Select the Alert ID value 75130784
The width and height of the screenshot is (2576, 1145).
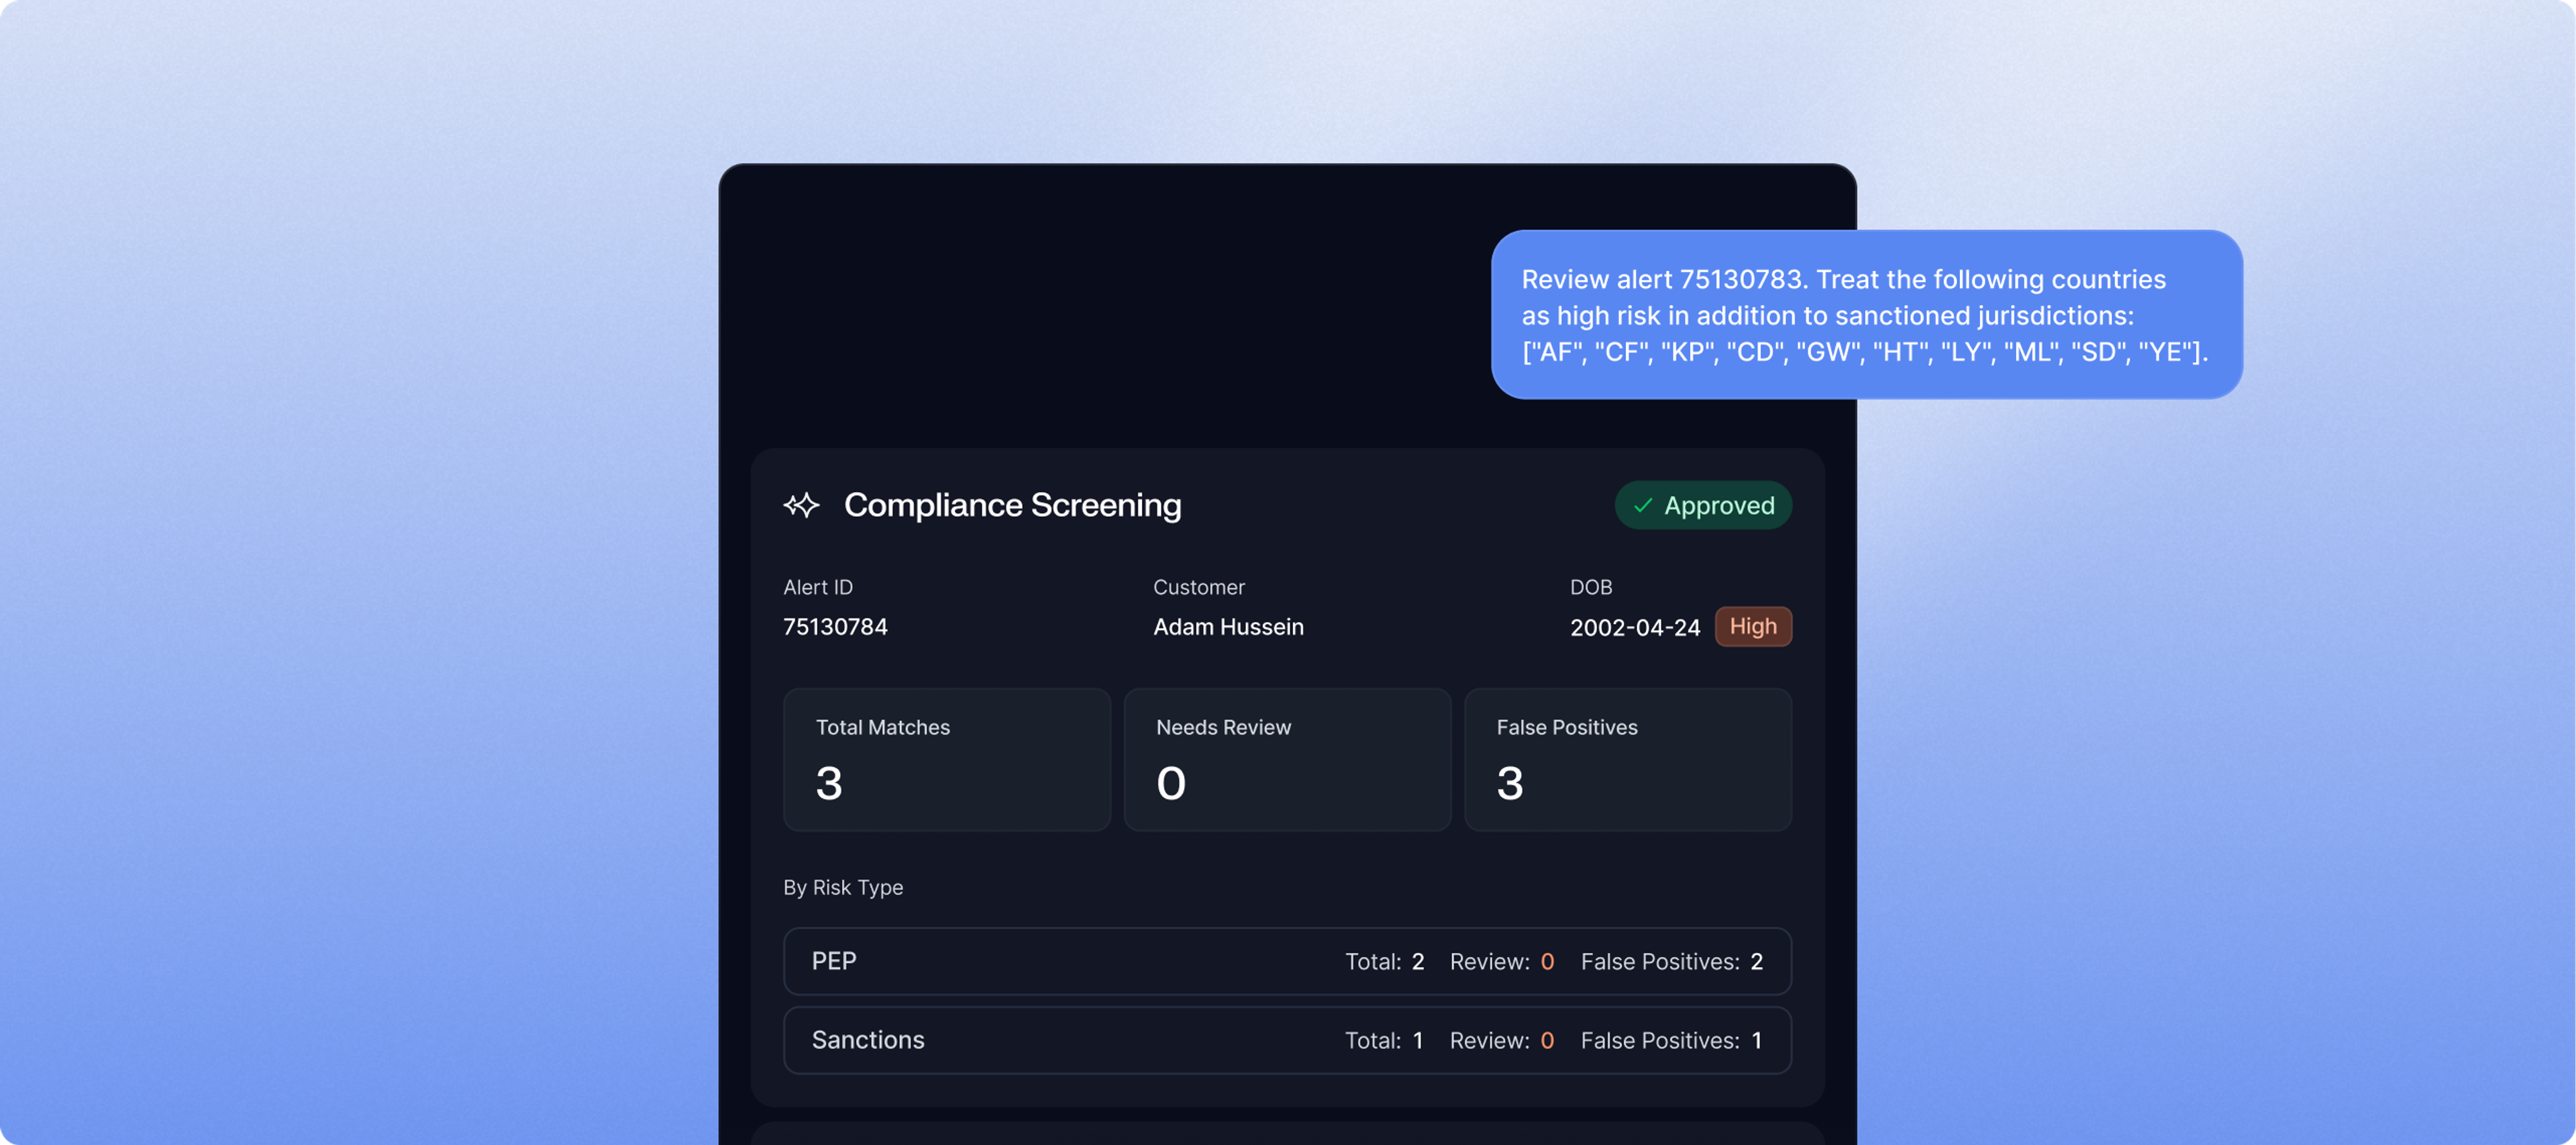[x=835, y=627]
